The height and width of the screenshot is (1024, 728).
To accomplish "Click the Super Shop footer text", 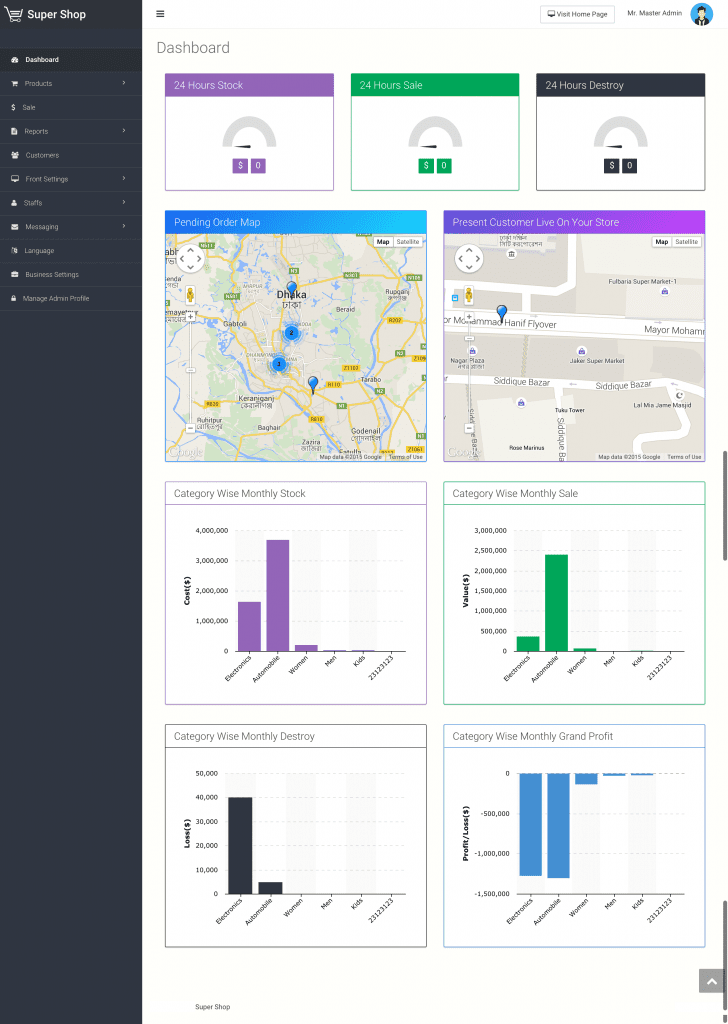I will pos(212,1006).
